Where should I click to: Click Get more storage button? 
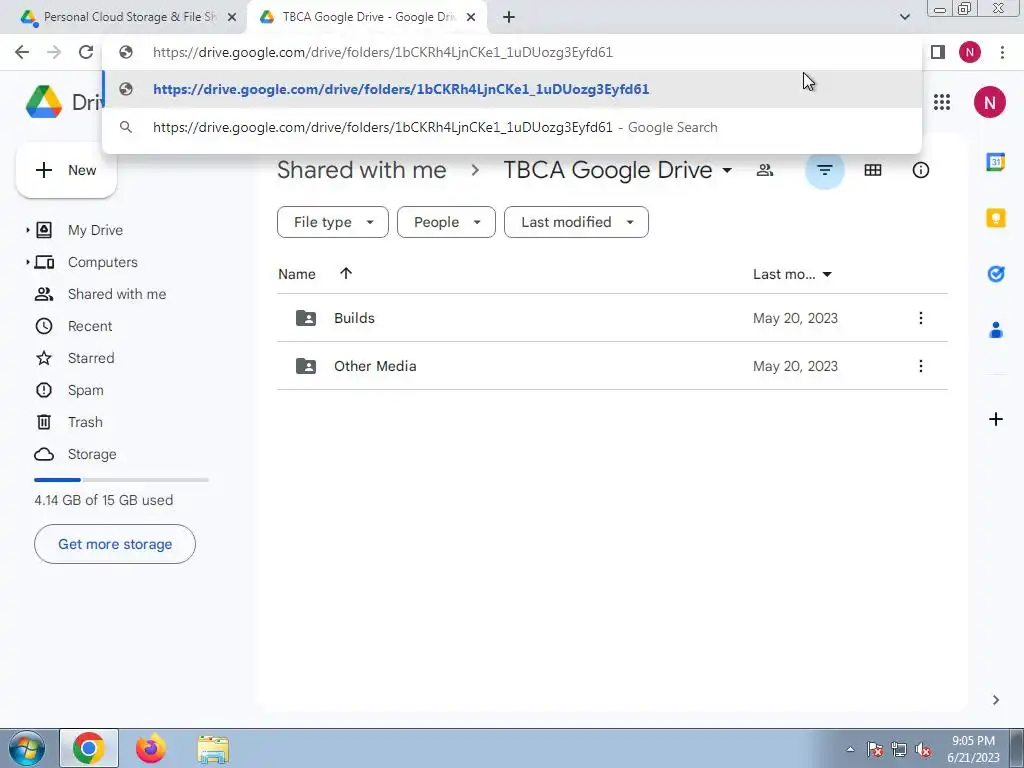coord(115,544)
